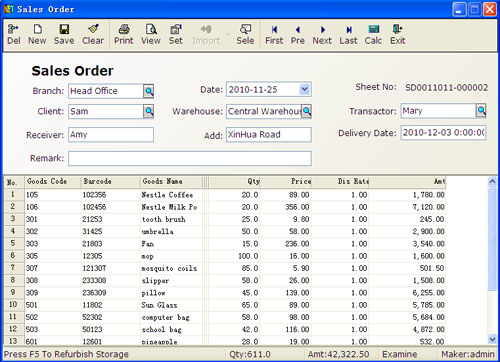Click the Delivery Date field

[x=443, y=133]
